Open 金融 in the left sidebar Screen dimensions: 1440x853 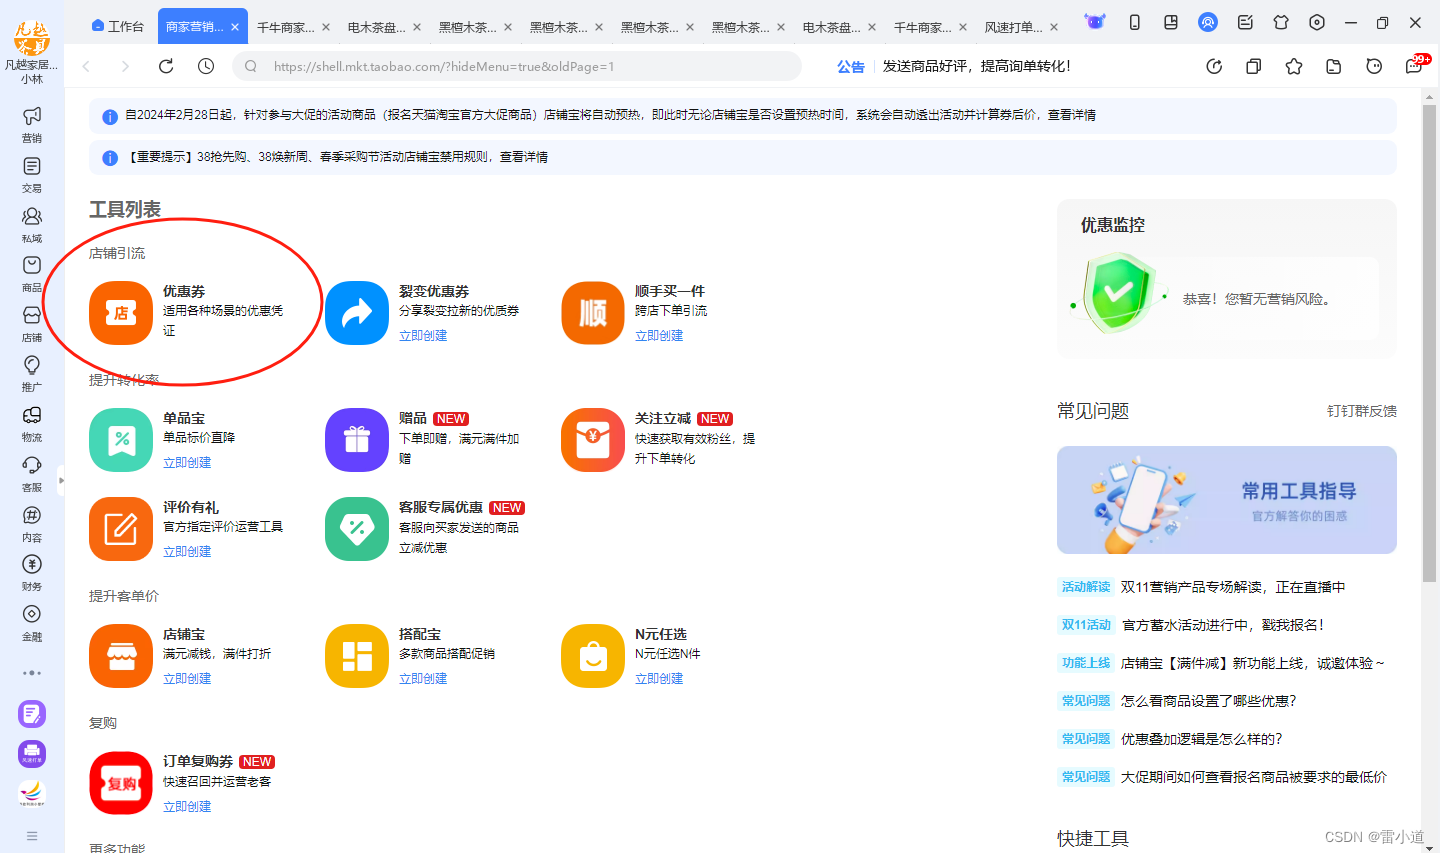(32, 622)
